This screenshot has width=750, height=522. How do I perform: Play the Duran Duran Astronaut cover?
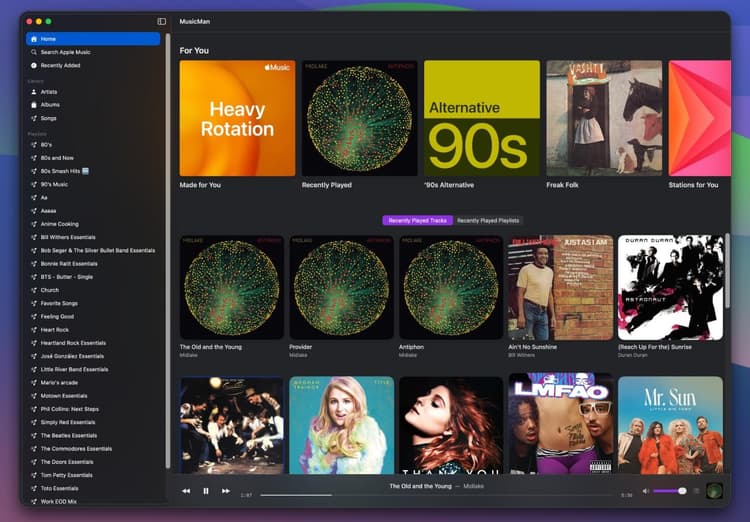tap(671, 288)
